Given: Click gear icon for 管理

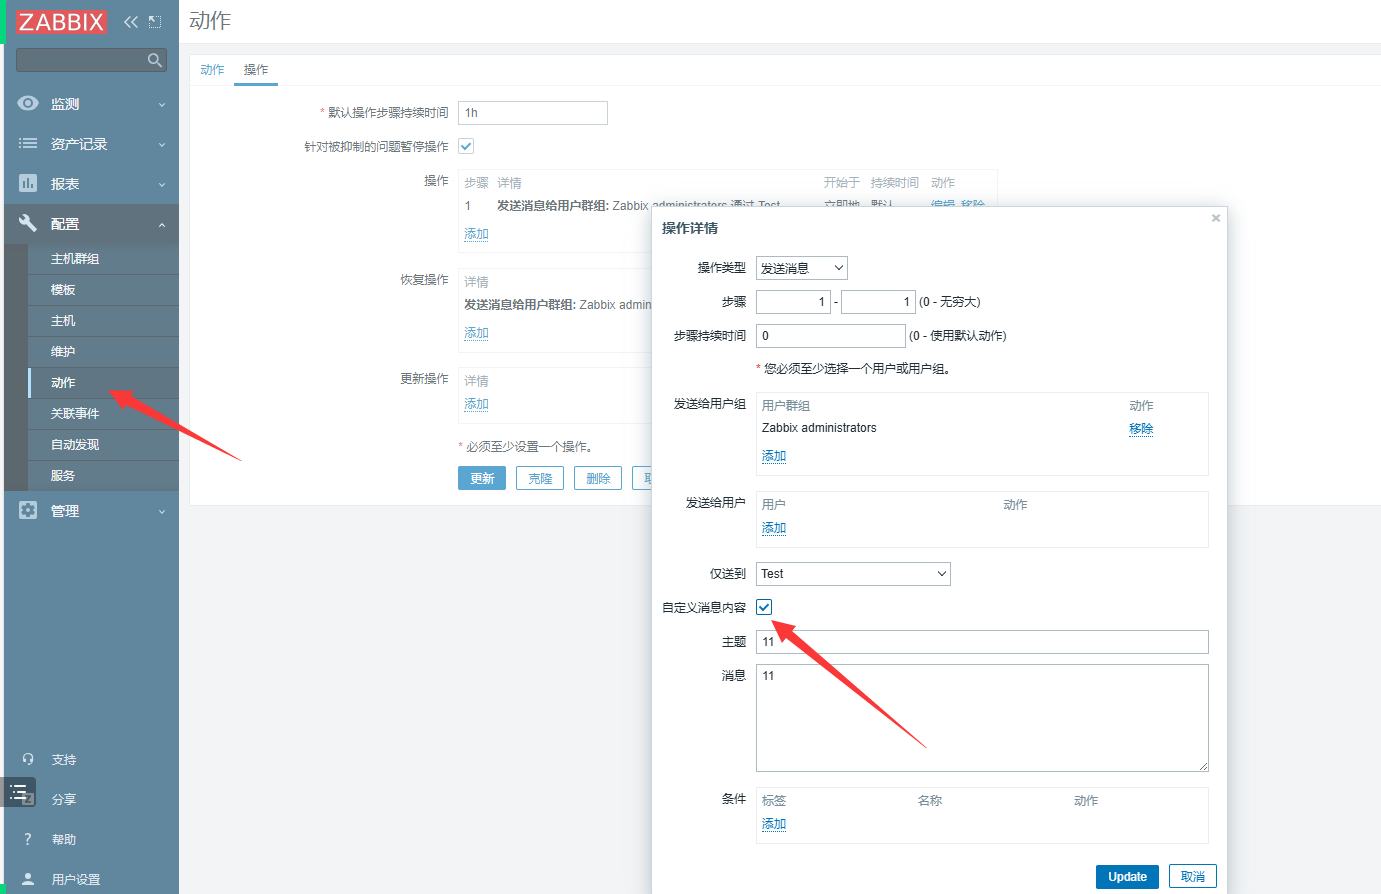Looking at the screenshot, I should pyautogui.click(x=28, y=510).
